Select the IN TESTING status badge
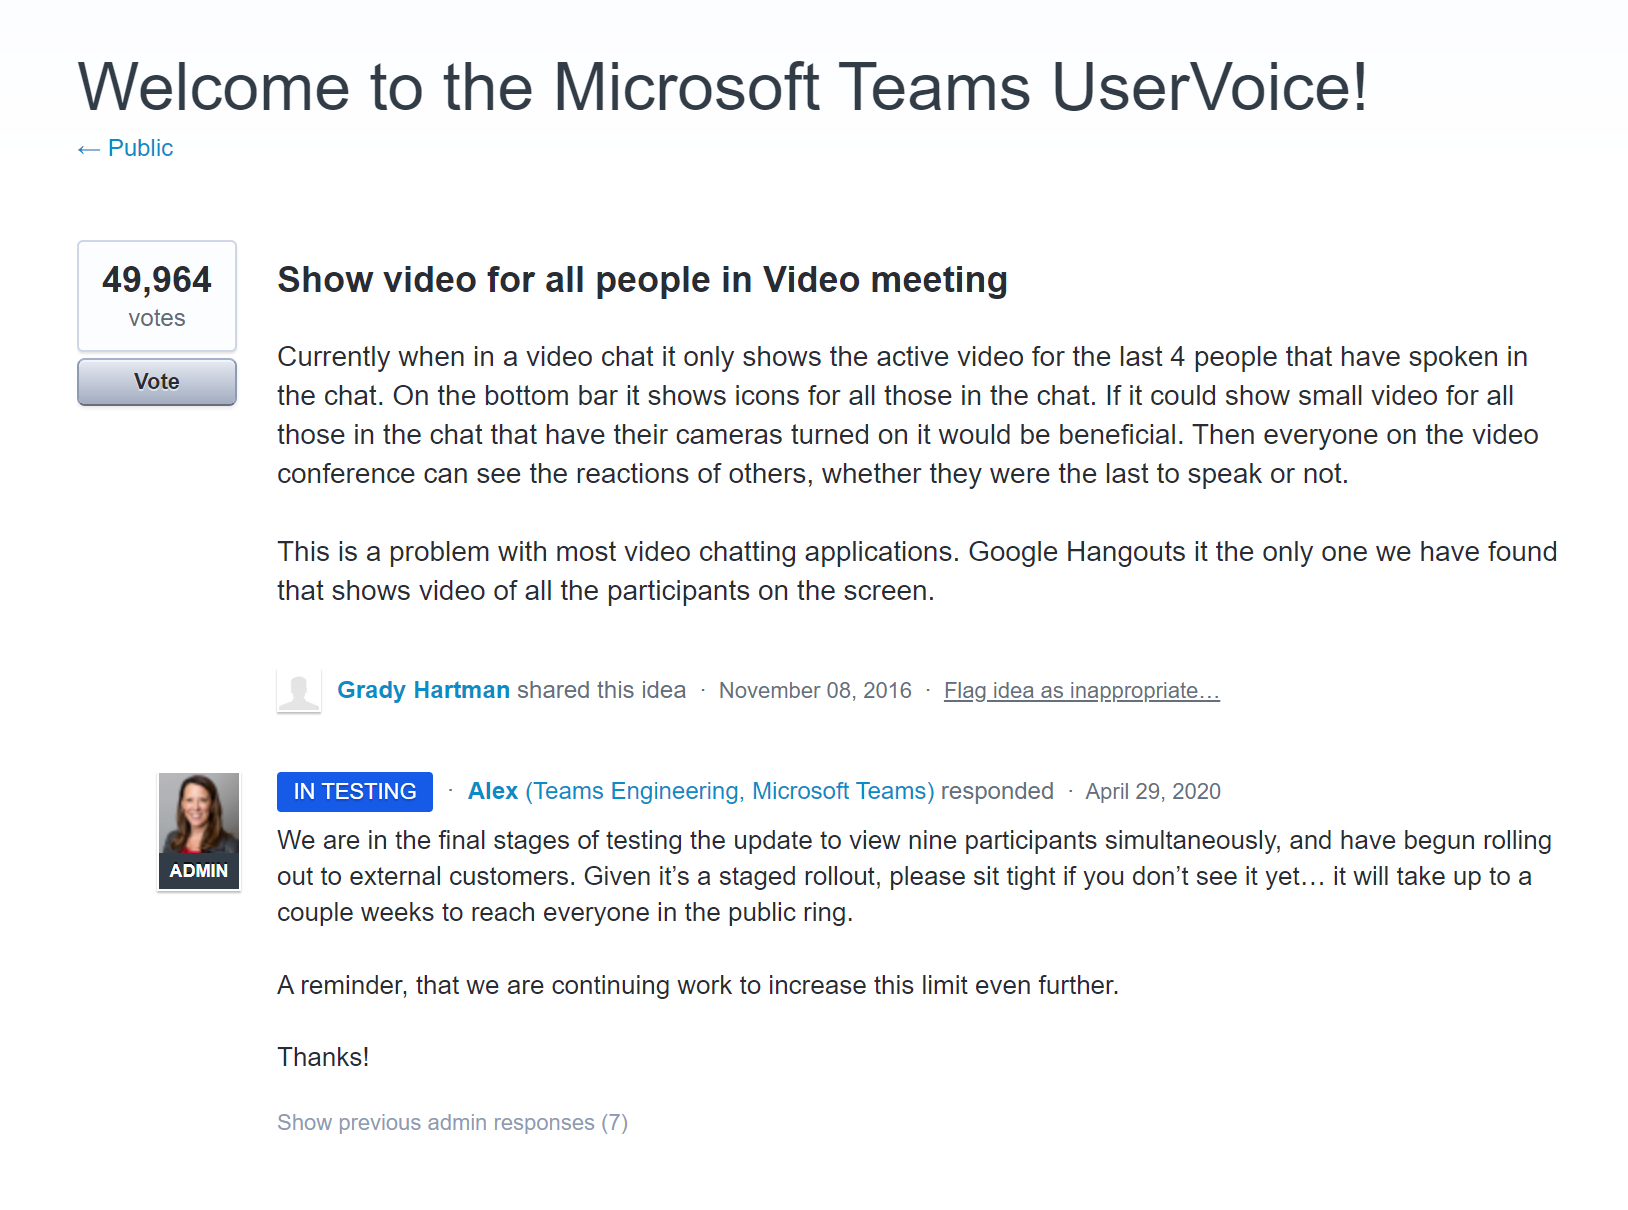The width and height of the screenshot is (1628, 1210). [355, 792]
